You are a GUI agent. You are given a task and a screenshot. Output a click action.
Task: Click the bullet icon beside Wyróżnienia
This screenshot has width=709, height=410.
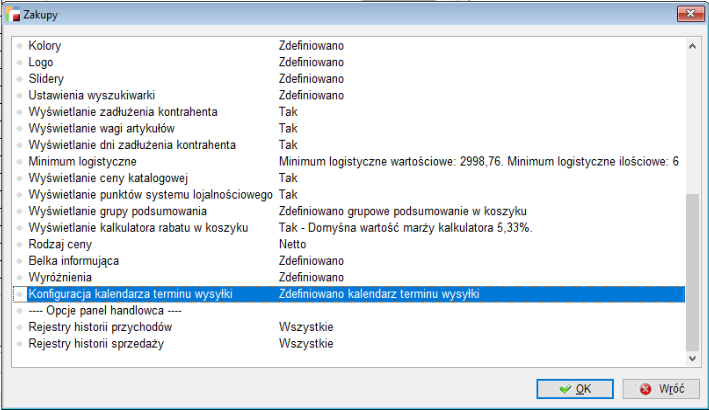[19, 277]
